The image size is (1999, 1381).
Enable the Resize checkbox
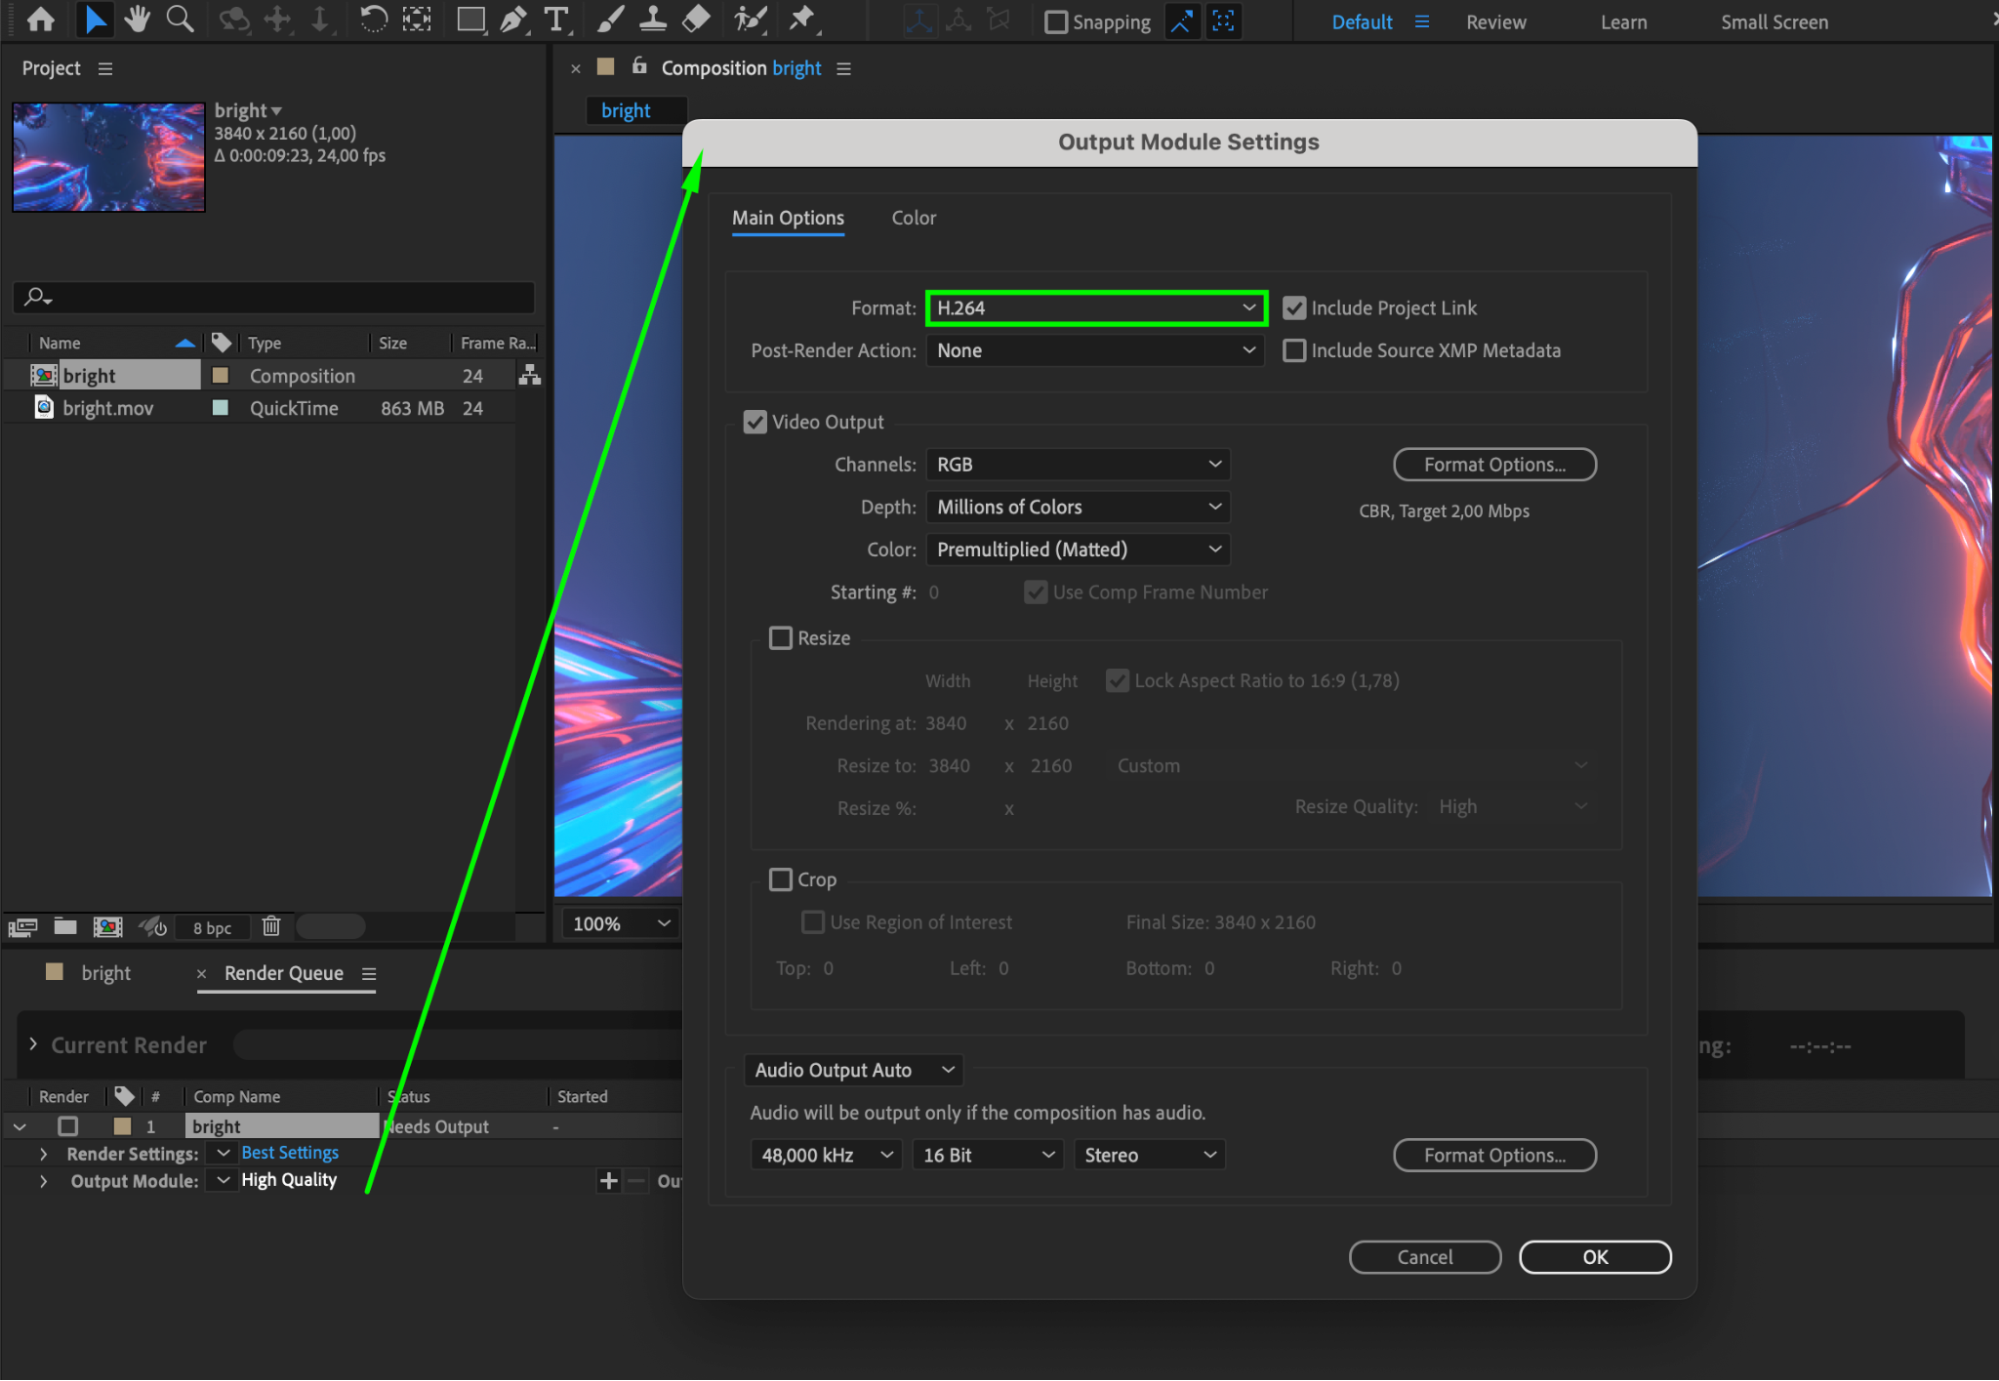pos(780,638)
